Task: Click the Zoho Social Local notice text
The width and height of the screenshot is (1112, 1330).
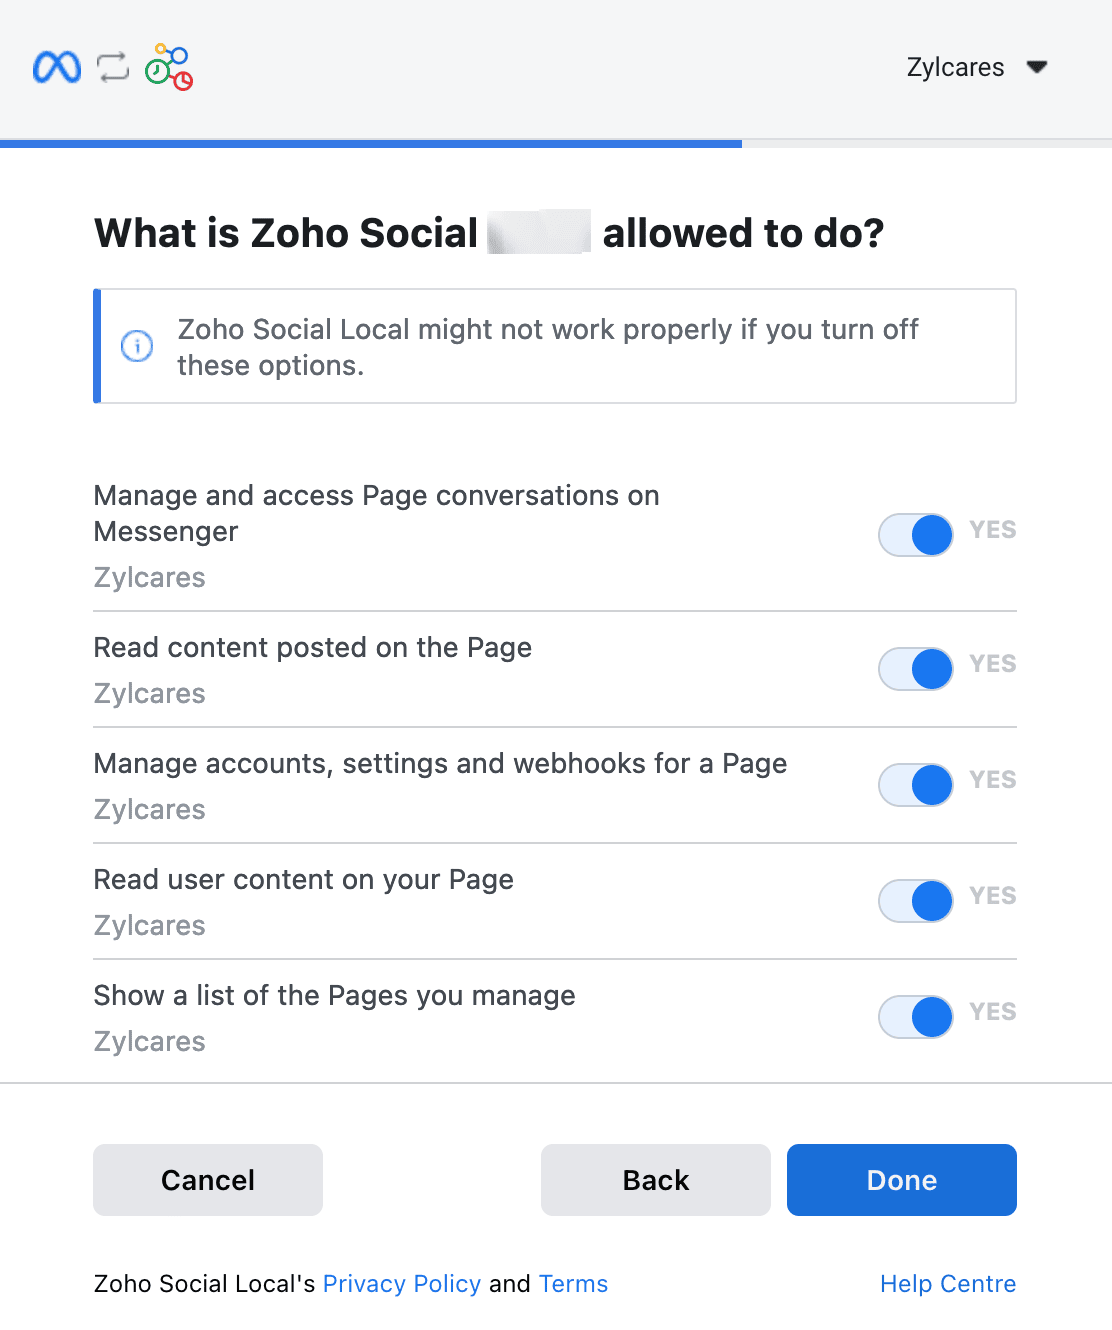Action: pos(547,347)
